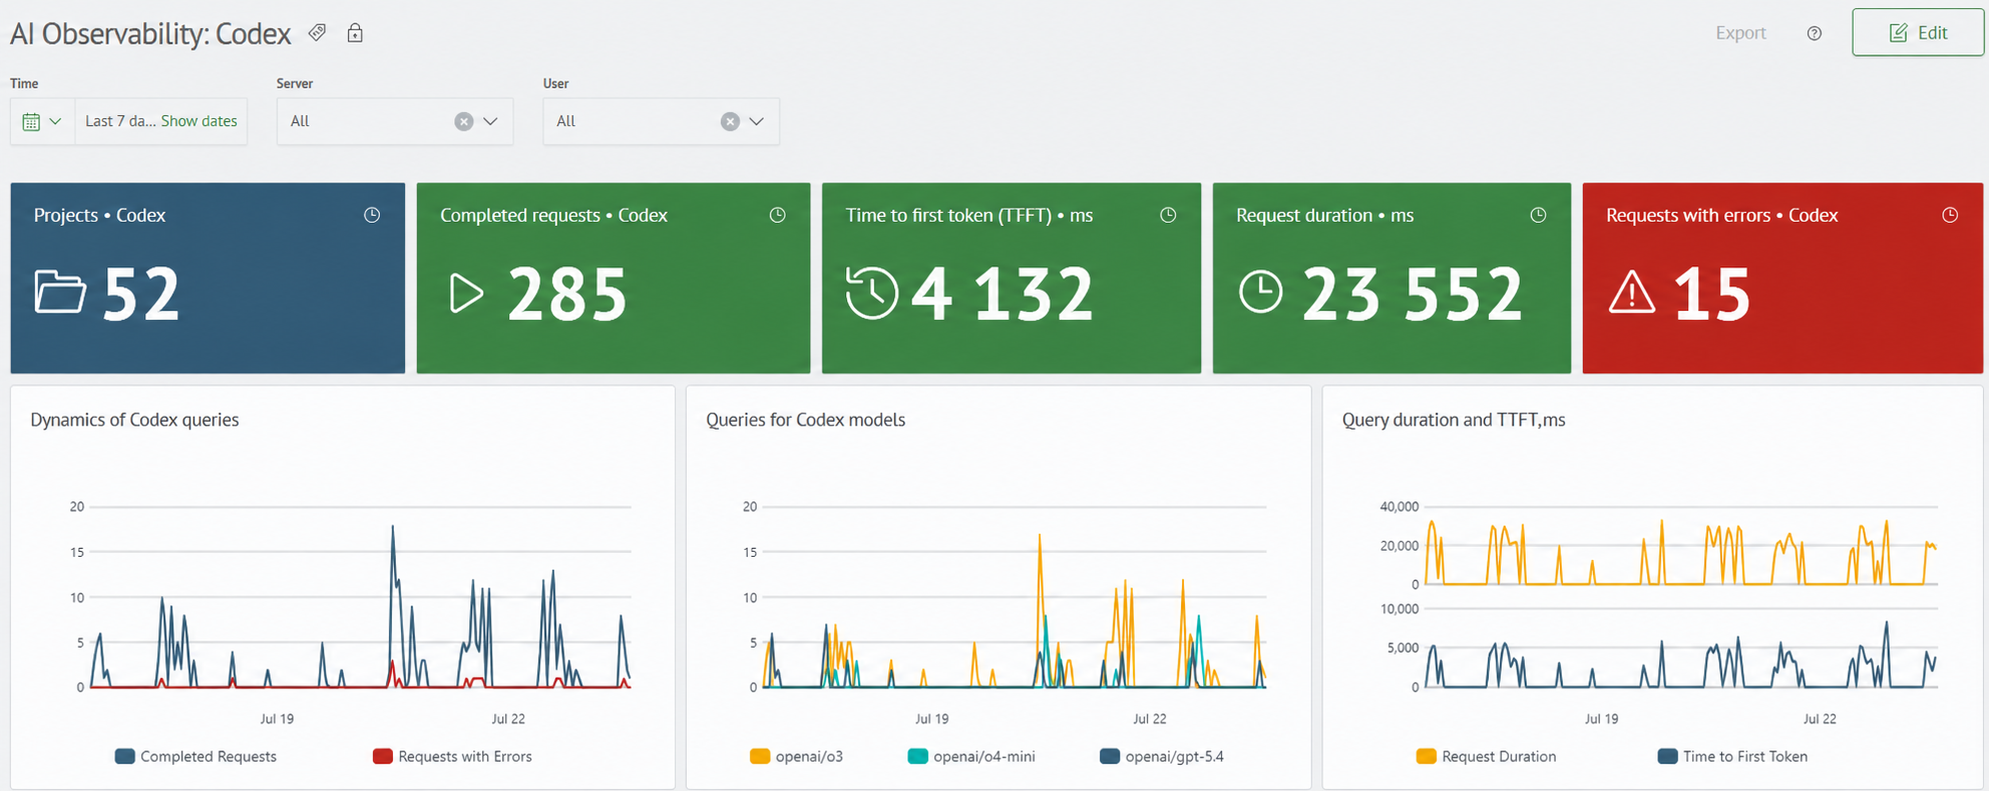Click the folder icon on Projects card
This screenshot has width=1989, height=791.
pos(60,292)
